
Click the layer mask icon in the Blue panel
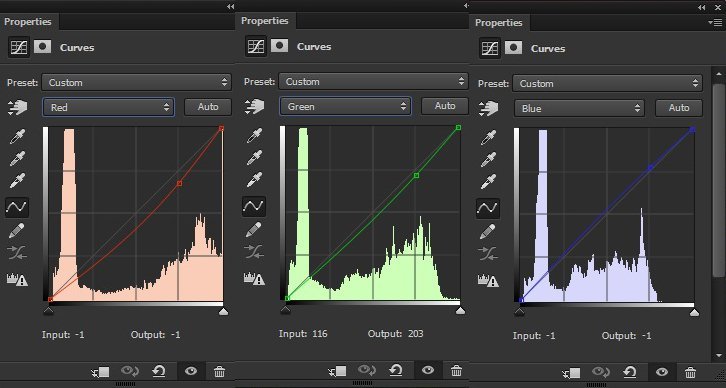[513, 48]
